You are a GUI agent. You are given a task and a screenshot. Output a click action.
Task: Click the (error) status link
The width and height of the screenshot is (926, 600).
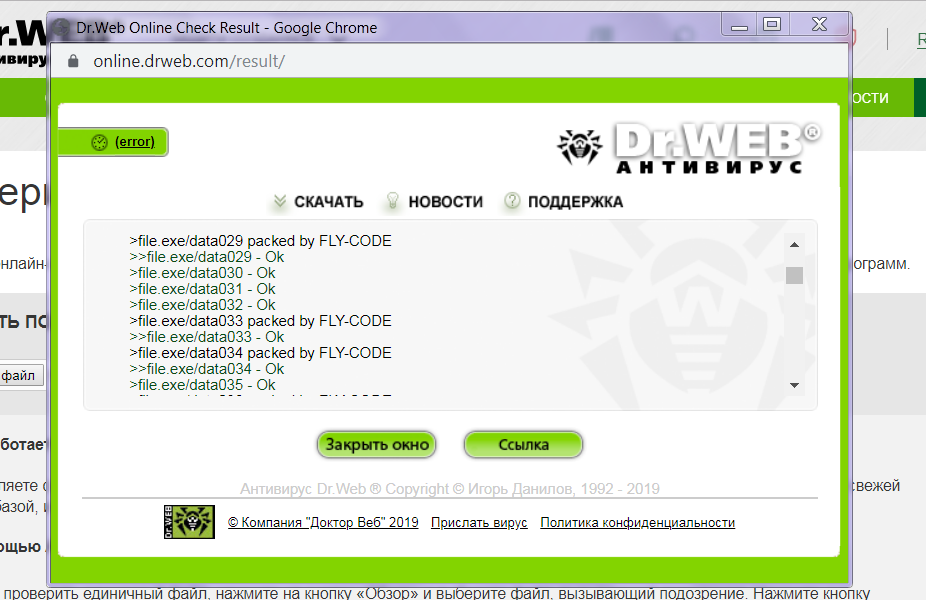coord(135,142)
